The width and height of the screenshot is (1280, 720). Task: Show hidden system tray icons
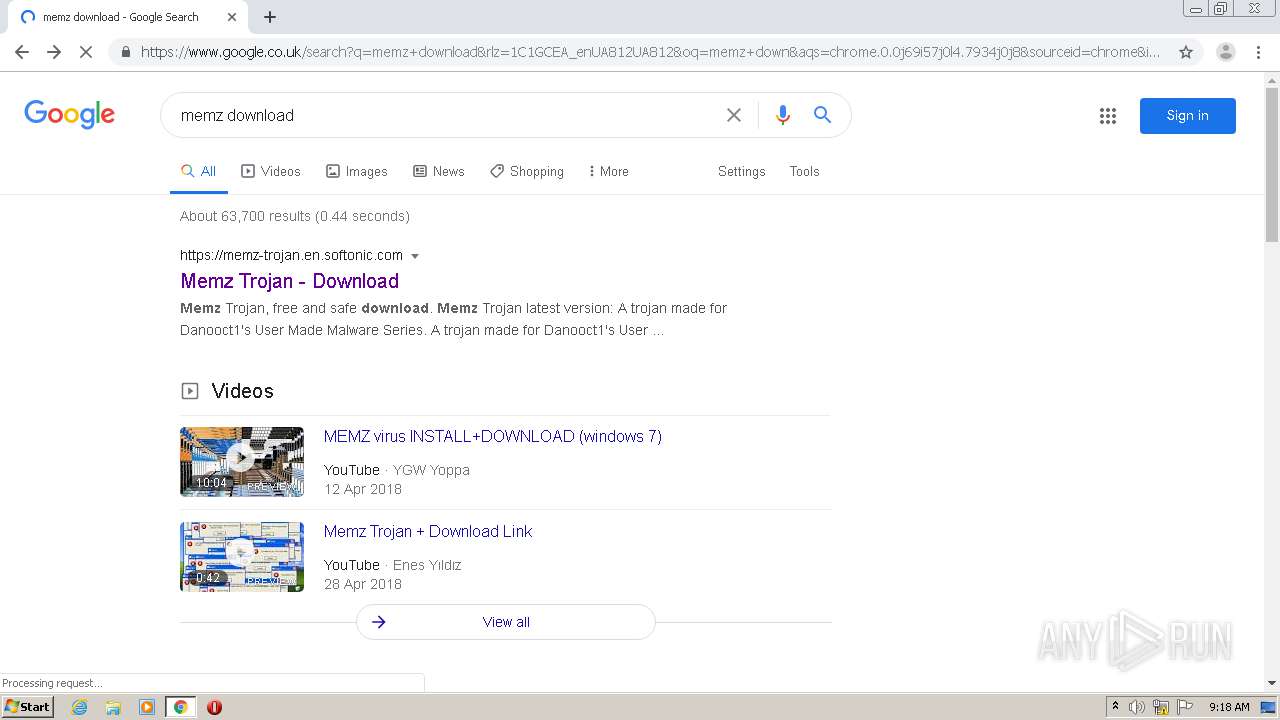coord(1115,707)
